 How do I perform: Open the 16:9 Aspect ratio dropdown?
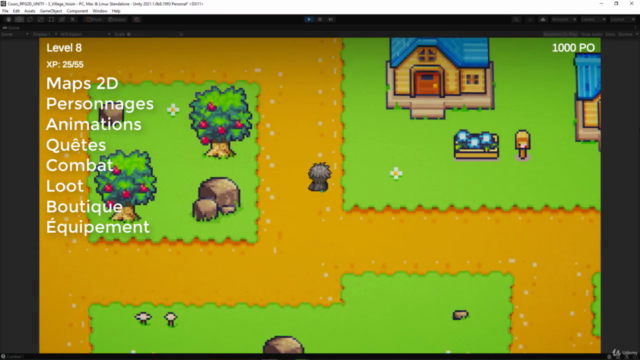[85, 34]
